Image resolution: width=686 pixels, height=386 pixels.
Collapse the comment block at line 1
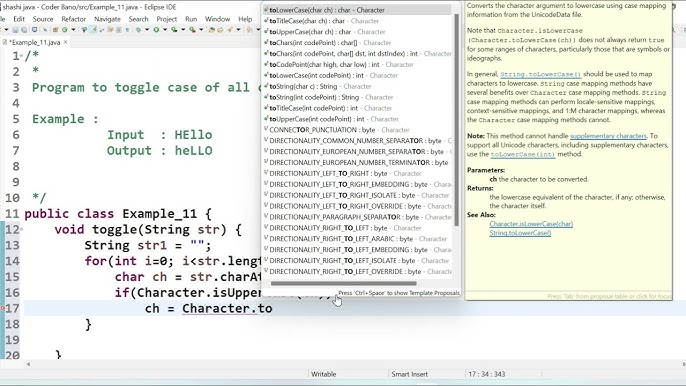point(21,56)
